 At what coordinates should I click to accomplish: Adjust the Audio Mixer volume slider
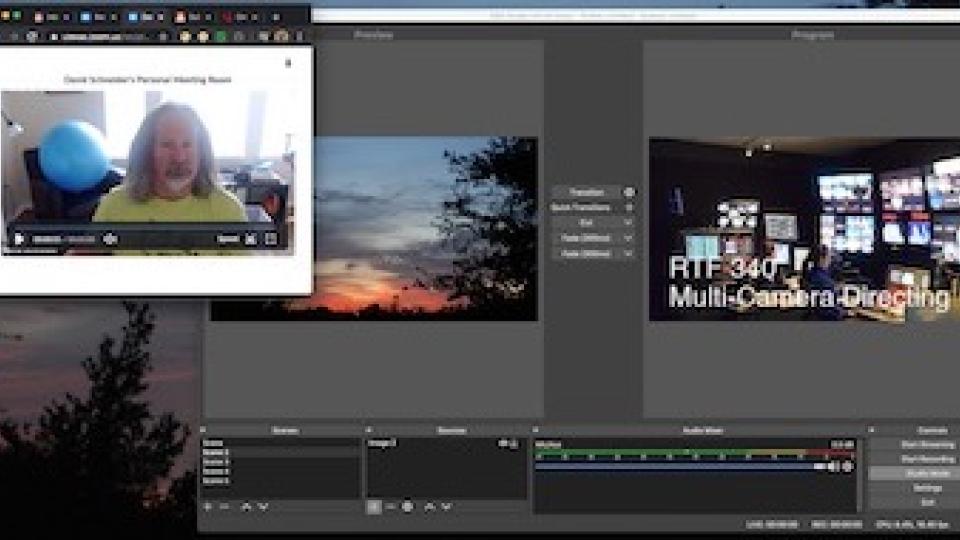680,467
